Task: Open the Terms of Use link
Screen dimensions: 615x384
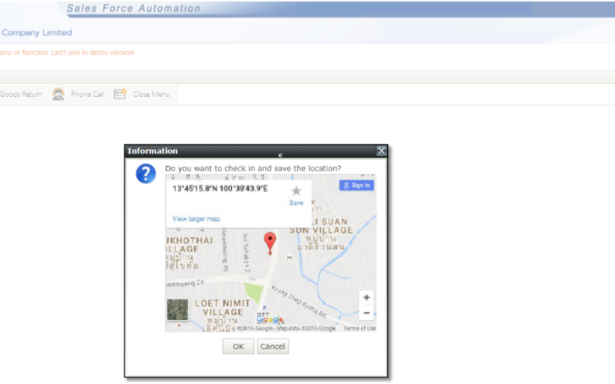Action: pos(360,328)
